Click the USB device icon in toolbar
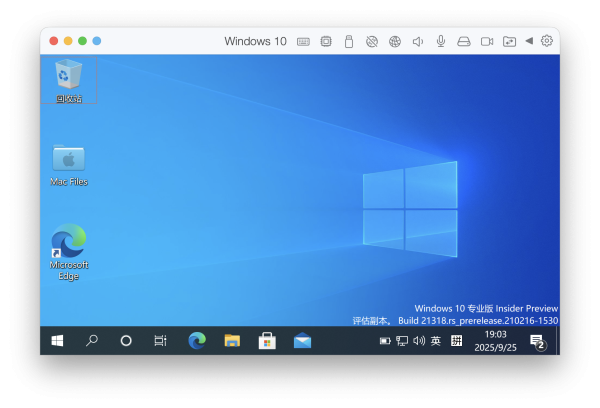Viewport: 600px width, 408px height. click(349, 41)
